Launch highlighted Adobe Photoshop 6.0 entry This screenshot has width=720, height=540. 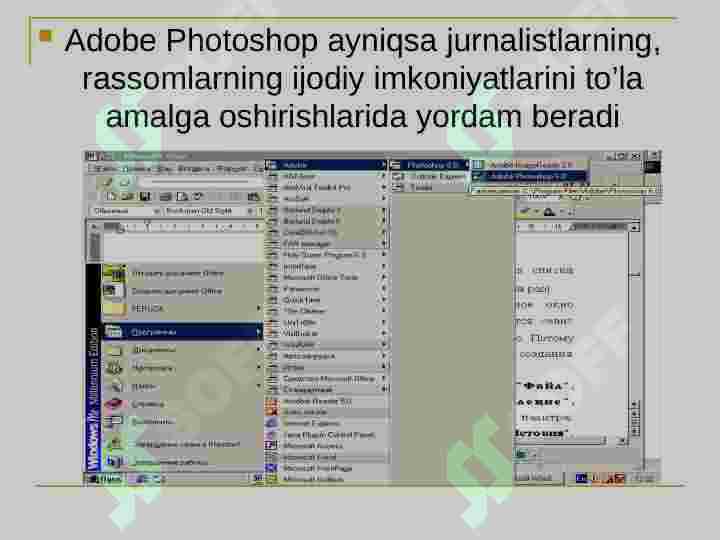point(529,176)
